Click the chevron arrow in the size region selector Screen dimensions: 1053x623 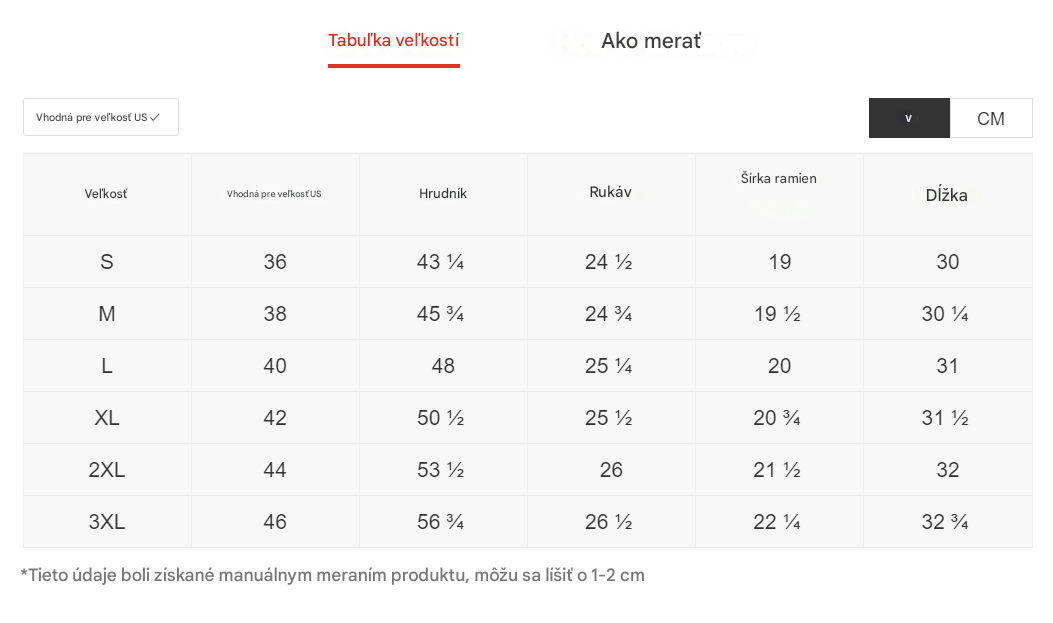(x=155, y=117)
